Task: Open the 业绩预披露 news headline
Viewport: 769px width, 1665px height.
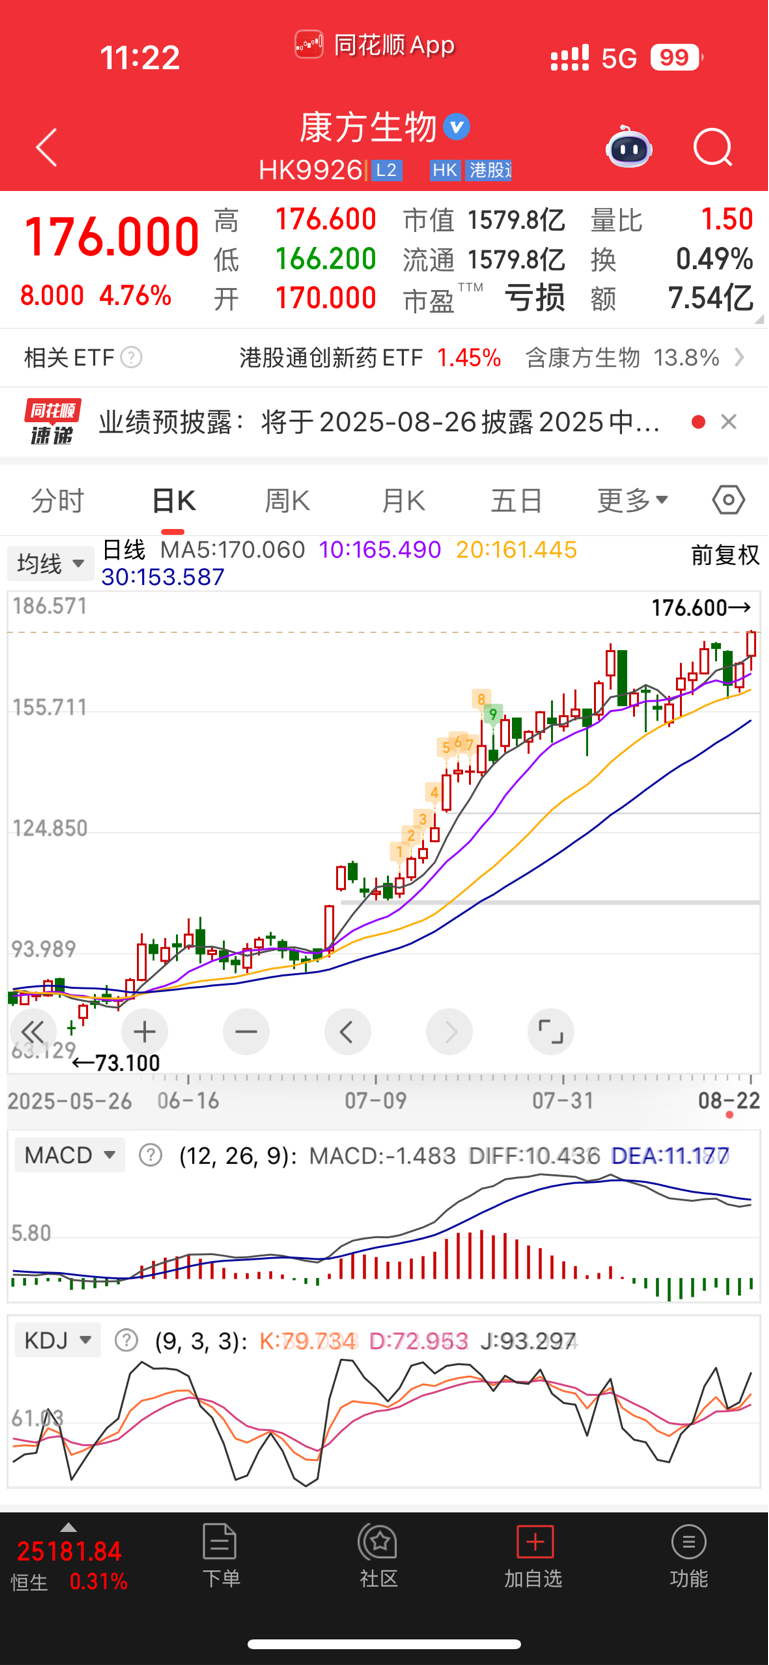Action: (x=380, y=422)
